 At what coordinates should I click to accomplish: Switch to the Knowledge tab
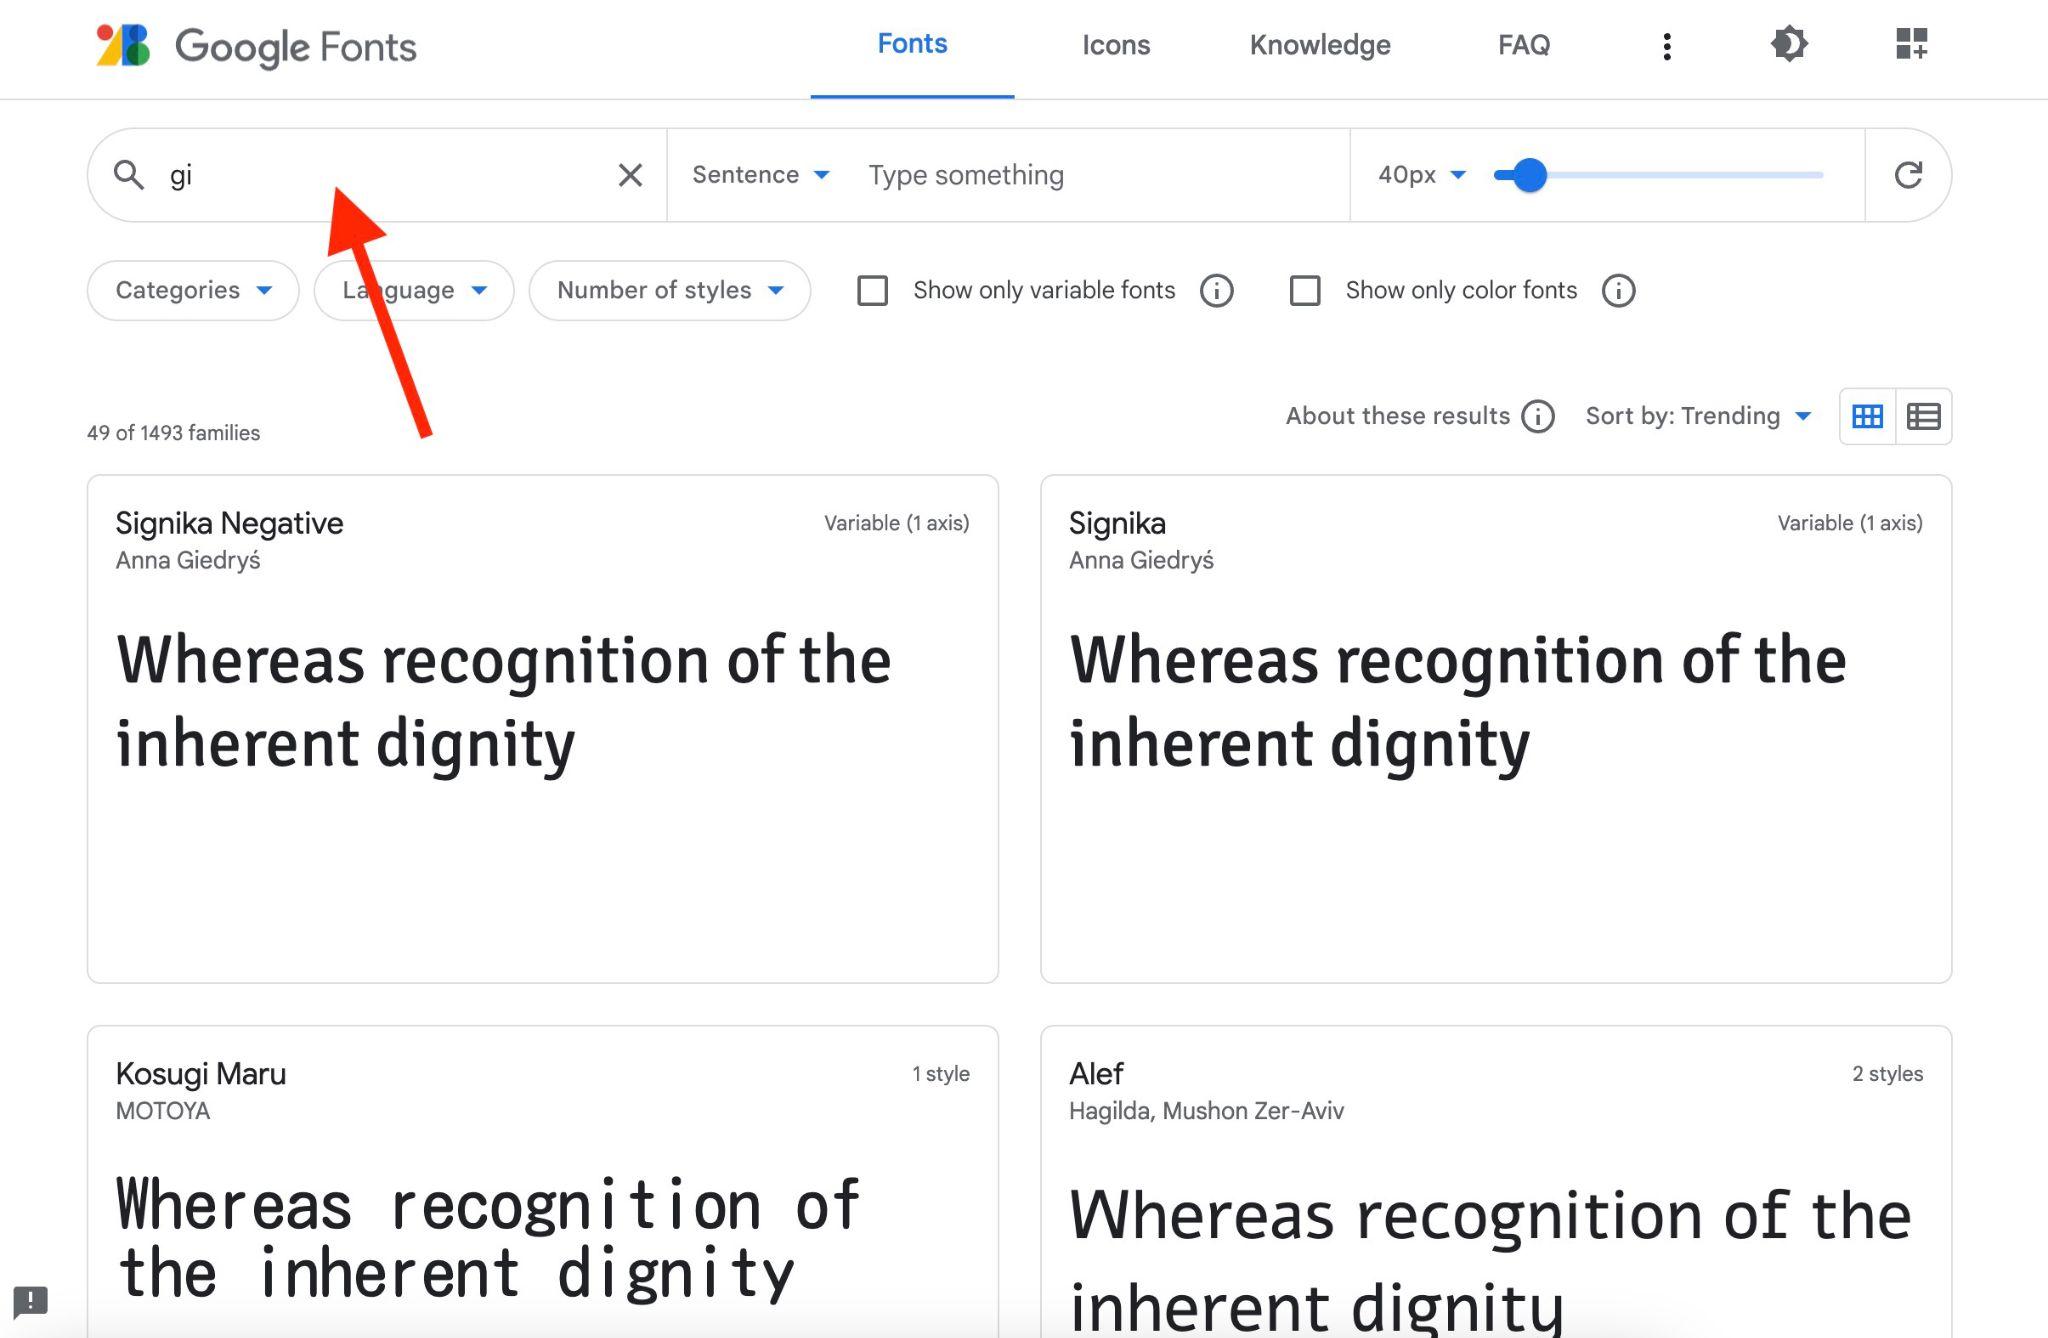1320,43
